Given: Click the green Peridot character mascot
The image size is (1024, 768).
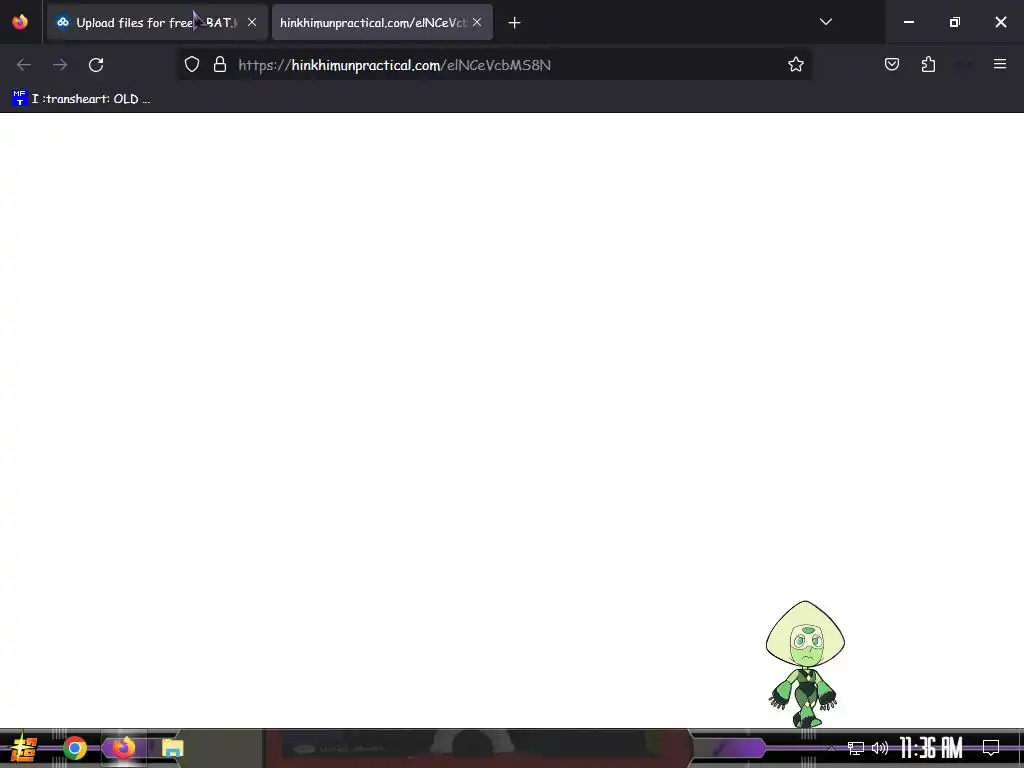Looking at the screenshot, I should click(805, 664).
